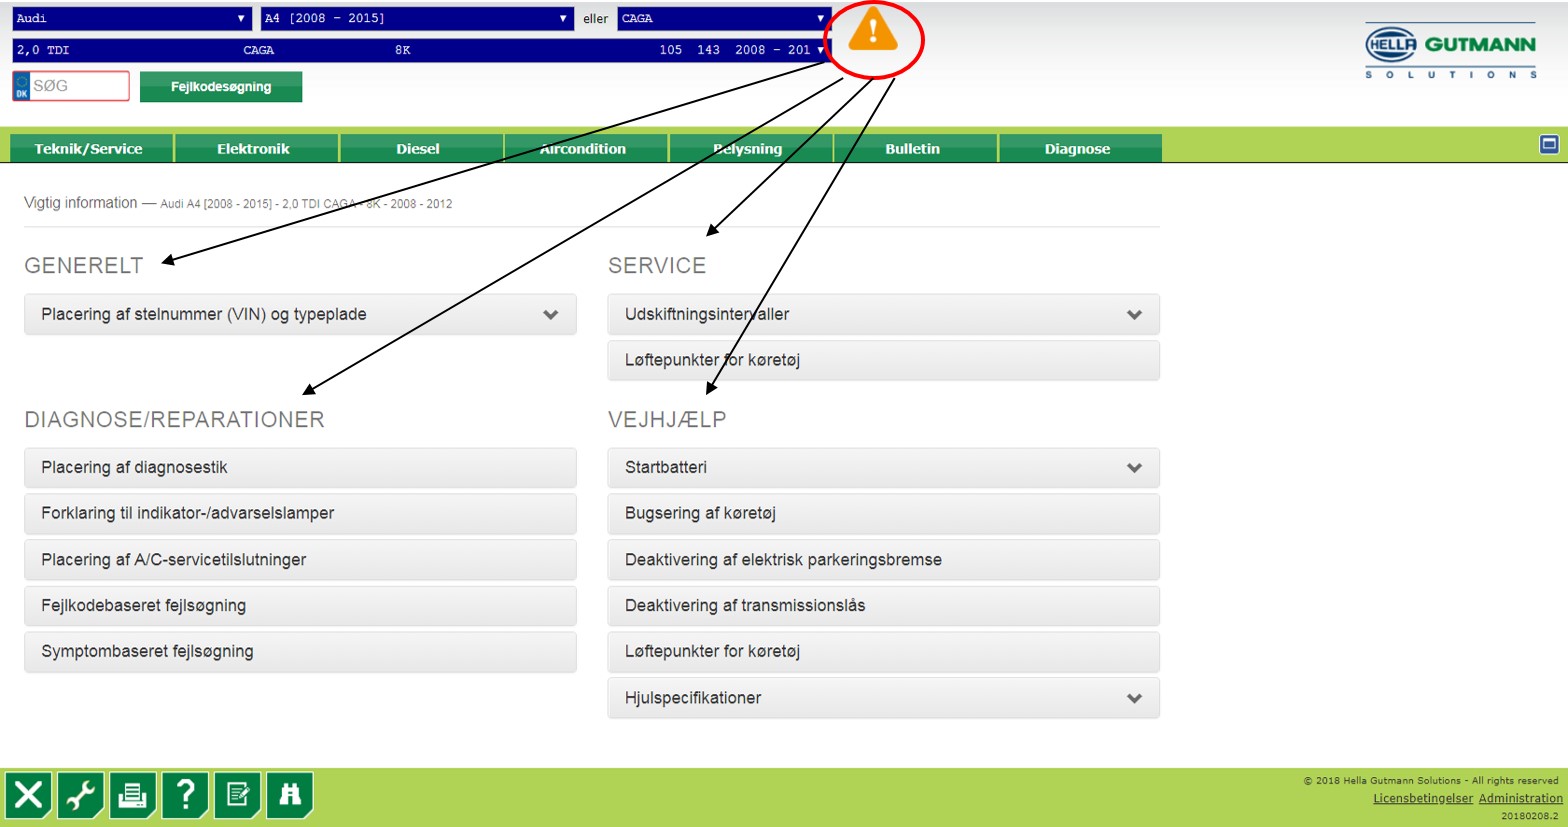Open the CAGA engine code dropdown
Viewport: 1568px width, 827px height.
[723, 18]
